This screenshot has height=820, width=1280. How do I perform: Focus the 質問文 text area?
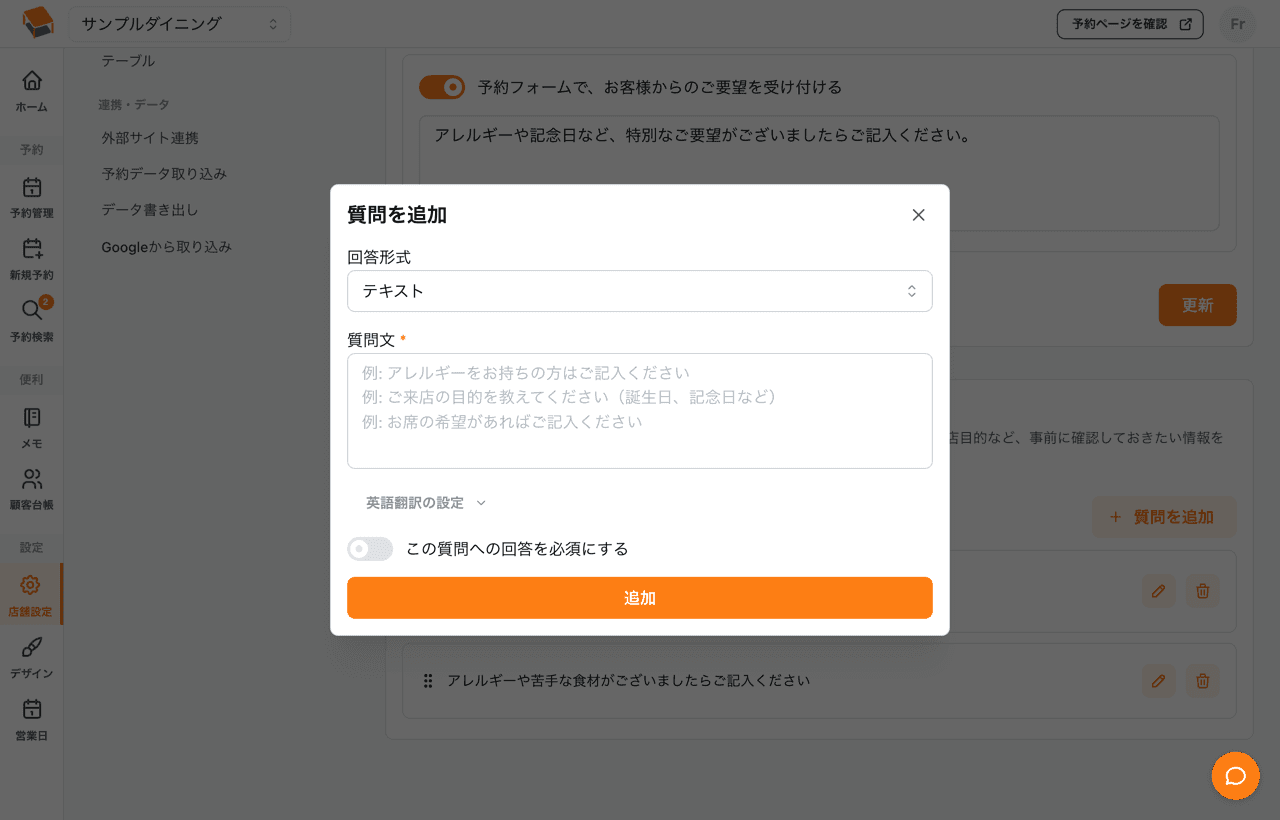click(640, 411)
